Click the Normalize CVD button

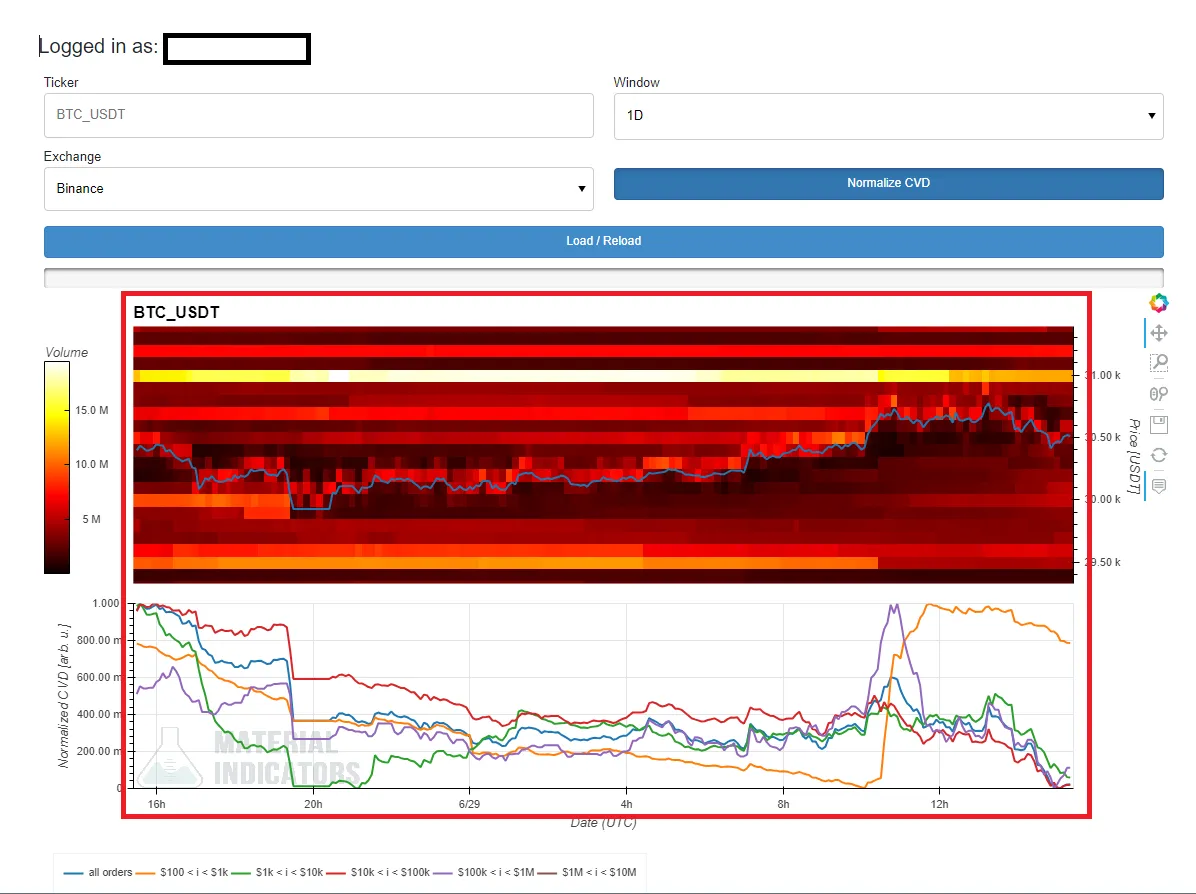coord(888,183)
